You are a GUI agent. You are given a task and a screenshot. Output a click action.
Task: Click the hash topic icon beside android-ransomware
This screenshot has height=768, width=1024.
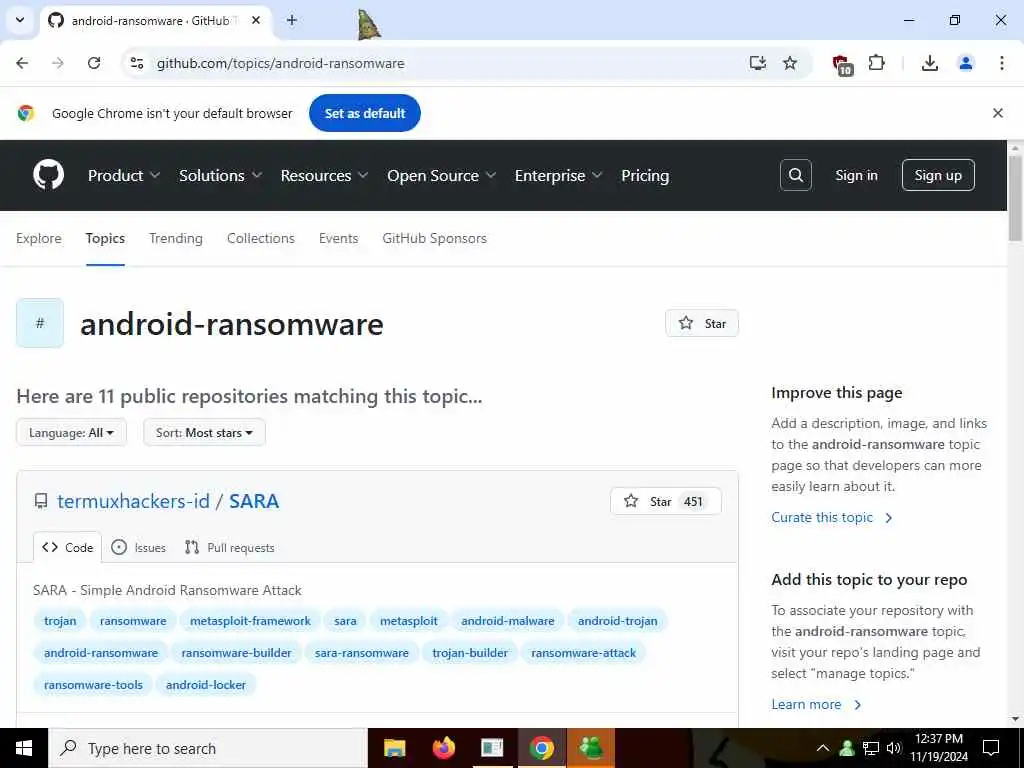point(40,323)
